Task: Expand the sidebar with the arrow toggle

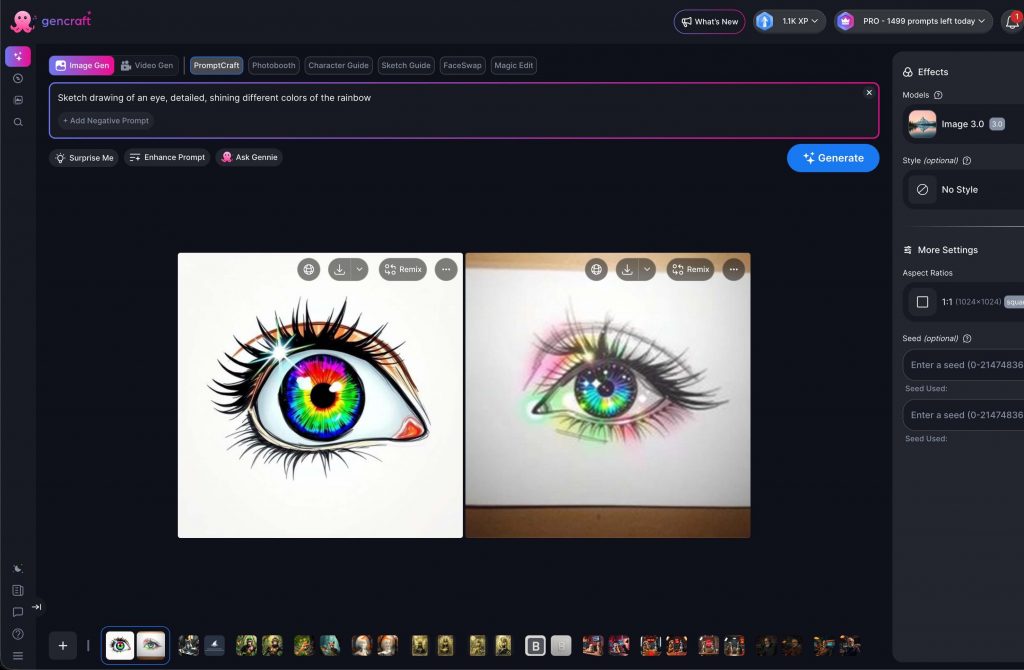Action: pyautogui.click(x=37, y=606)
